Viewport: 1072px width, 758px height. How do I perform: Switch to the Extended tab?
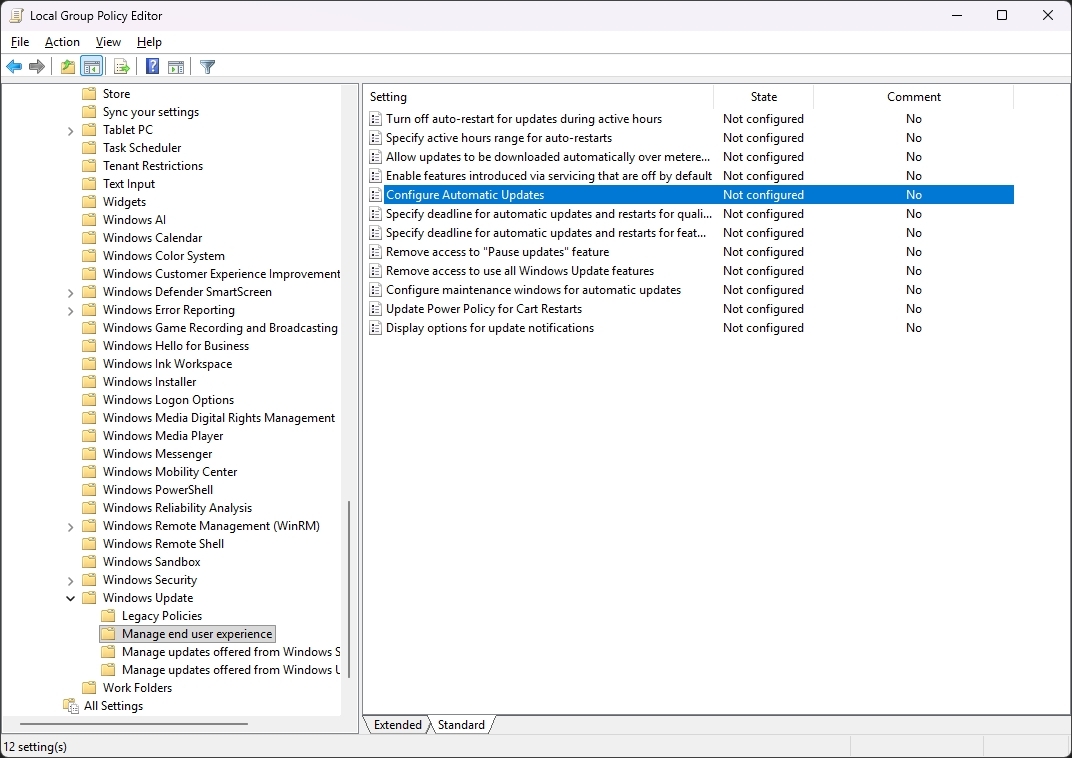(x=397, y=725)
